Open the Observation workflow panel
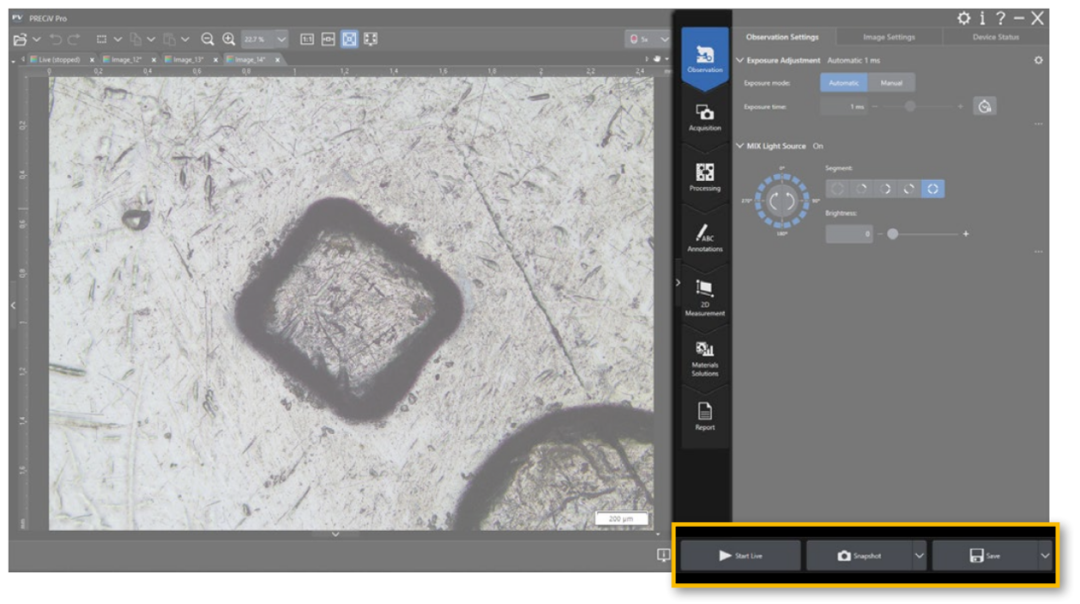Viewport: 1080px width, 604px height. [x=705, y=58]
